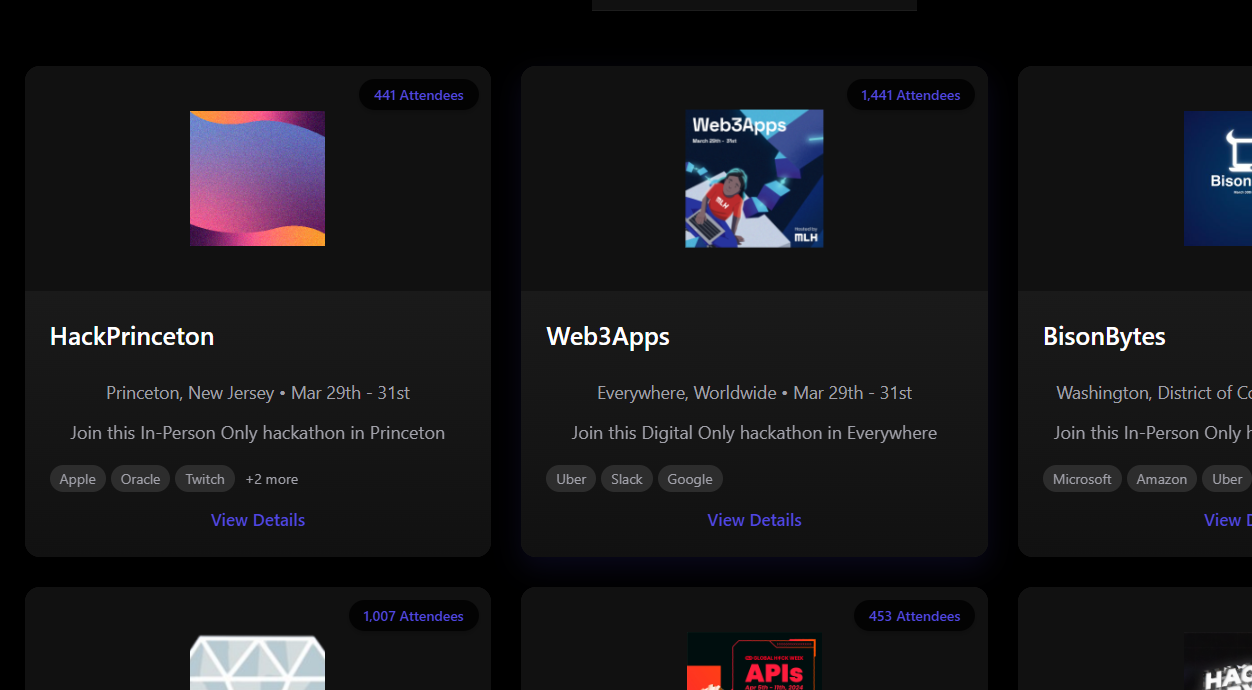Screen dimensions: 1252x690
Task: Click View Details under HackPrinceton
Action: point(258,520)
